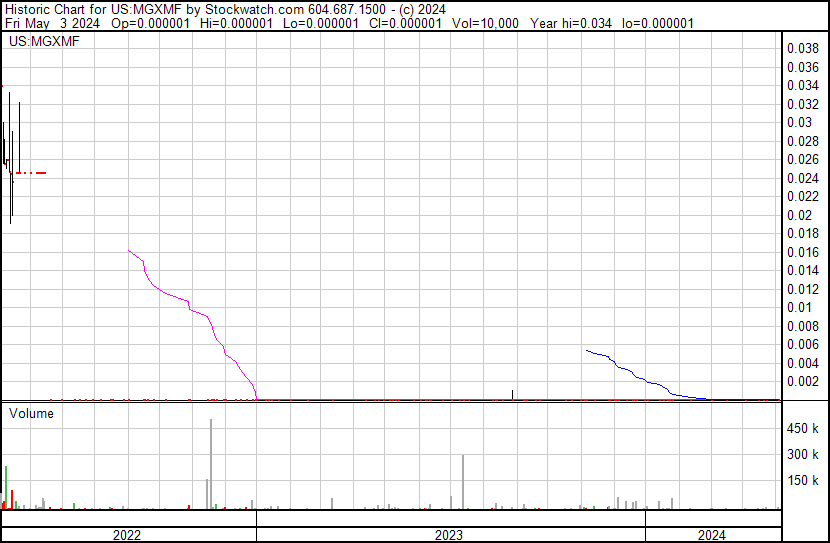This screenshot has width=830, height=543.
Task: Select the 2022 year label on timeline
Action: click(x=127, y=535)
